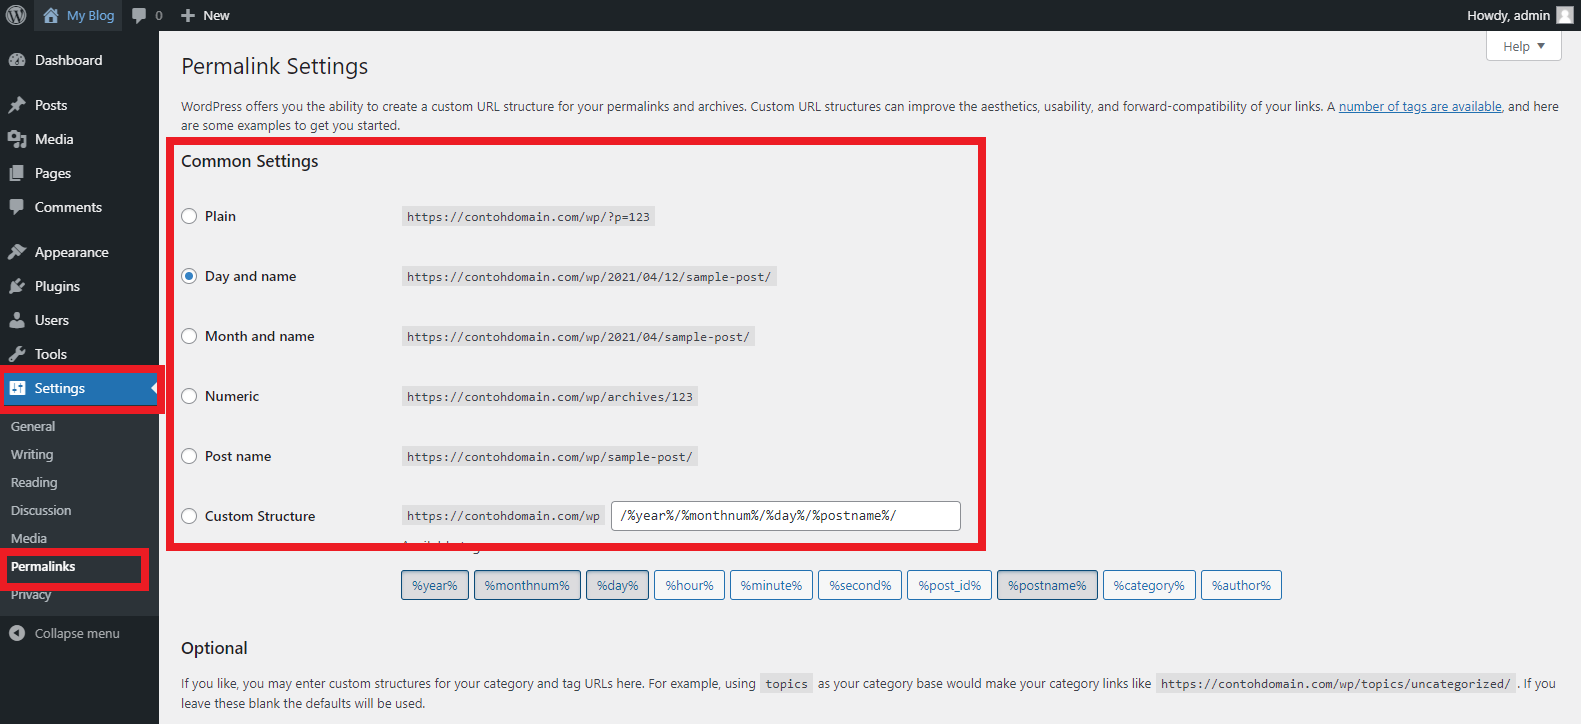The width and height of the screenshot is (1581, 724).
Task: Open the Appearance paintbrush icon
Action: click(17, 252)
